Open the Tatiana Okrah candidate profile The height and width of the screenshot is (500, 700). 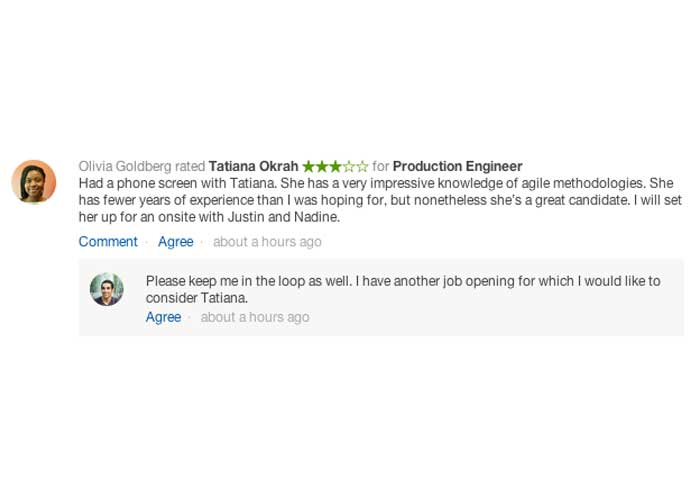(x=253, y=167)
